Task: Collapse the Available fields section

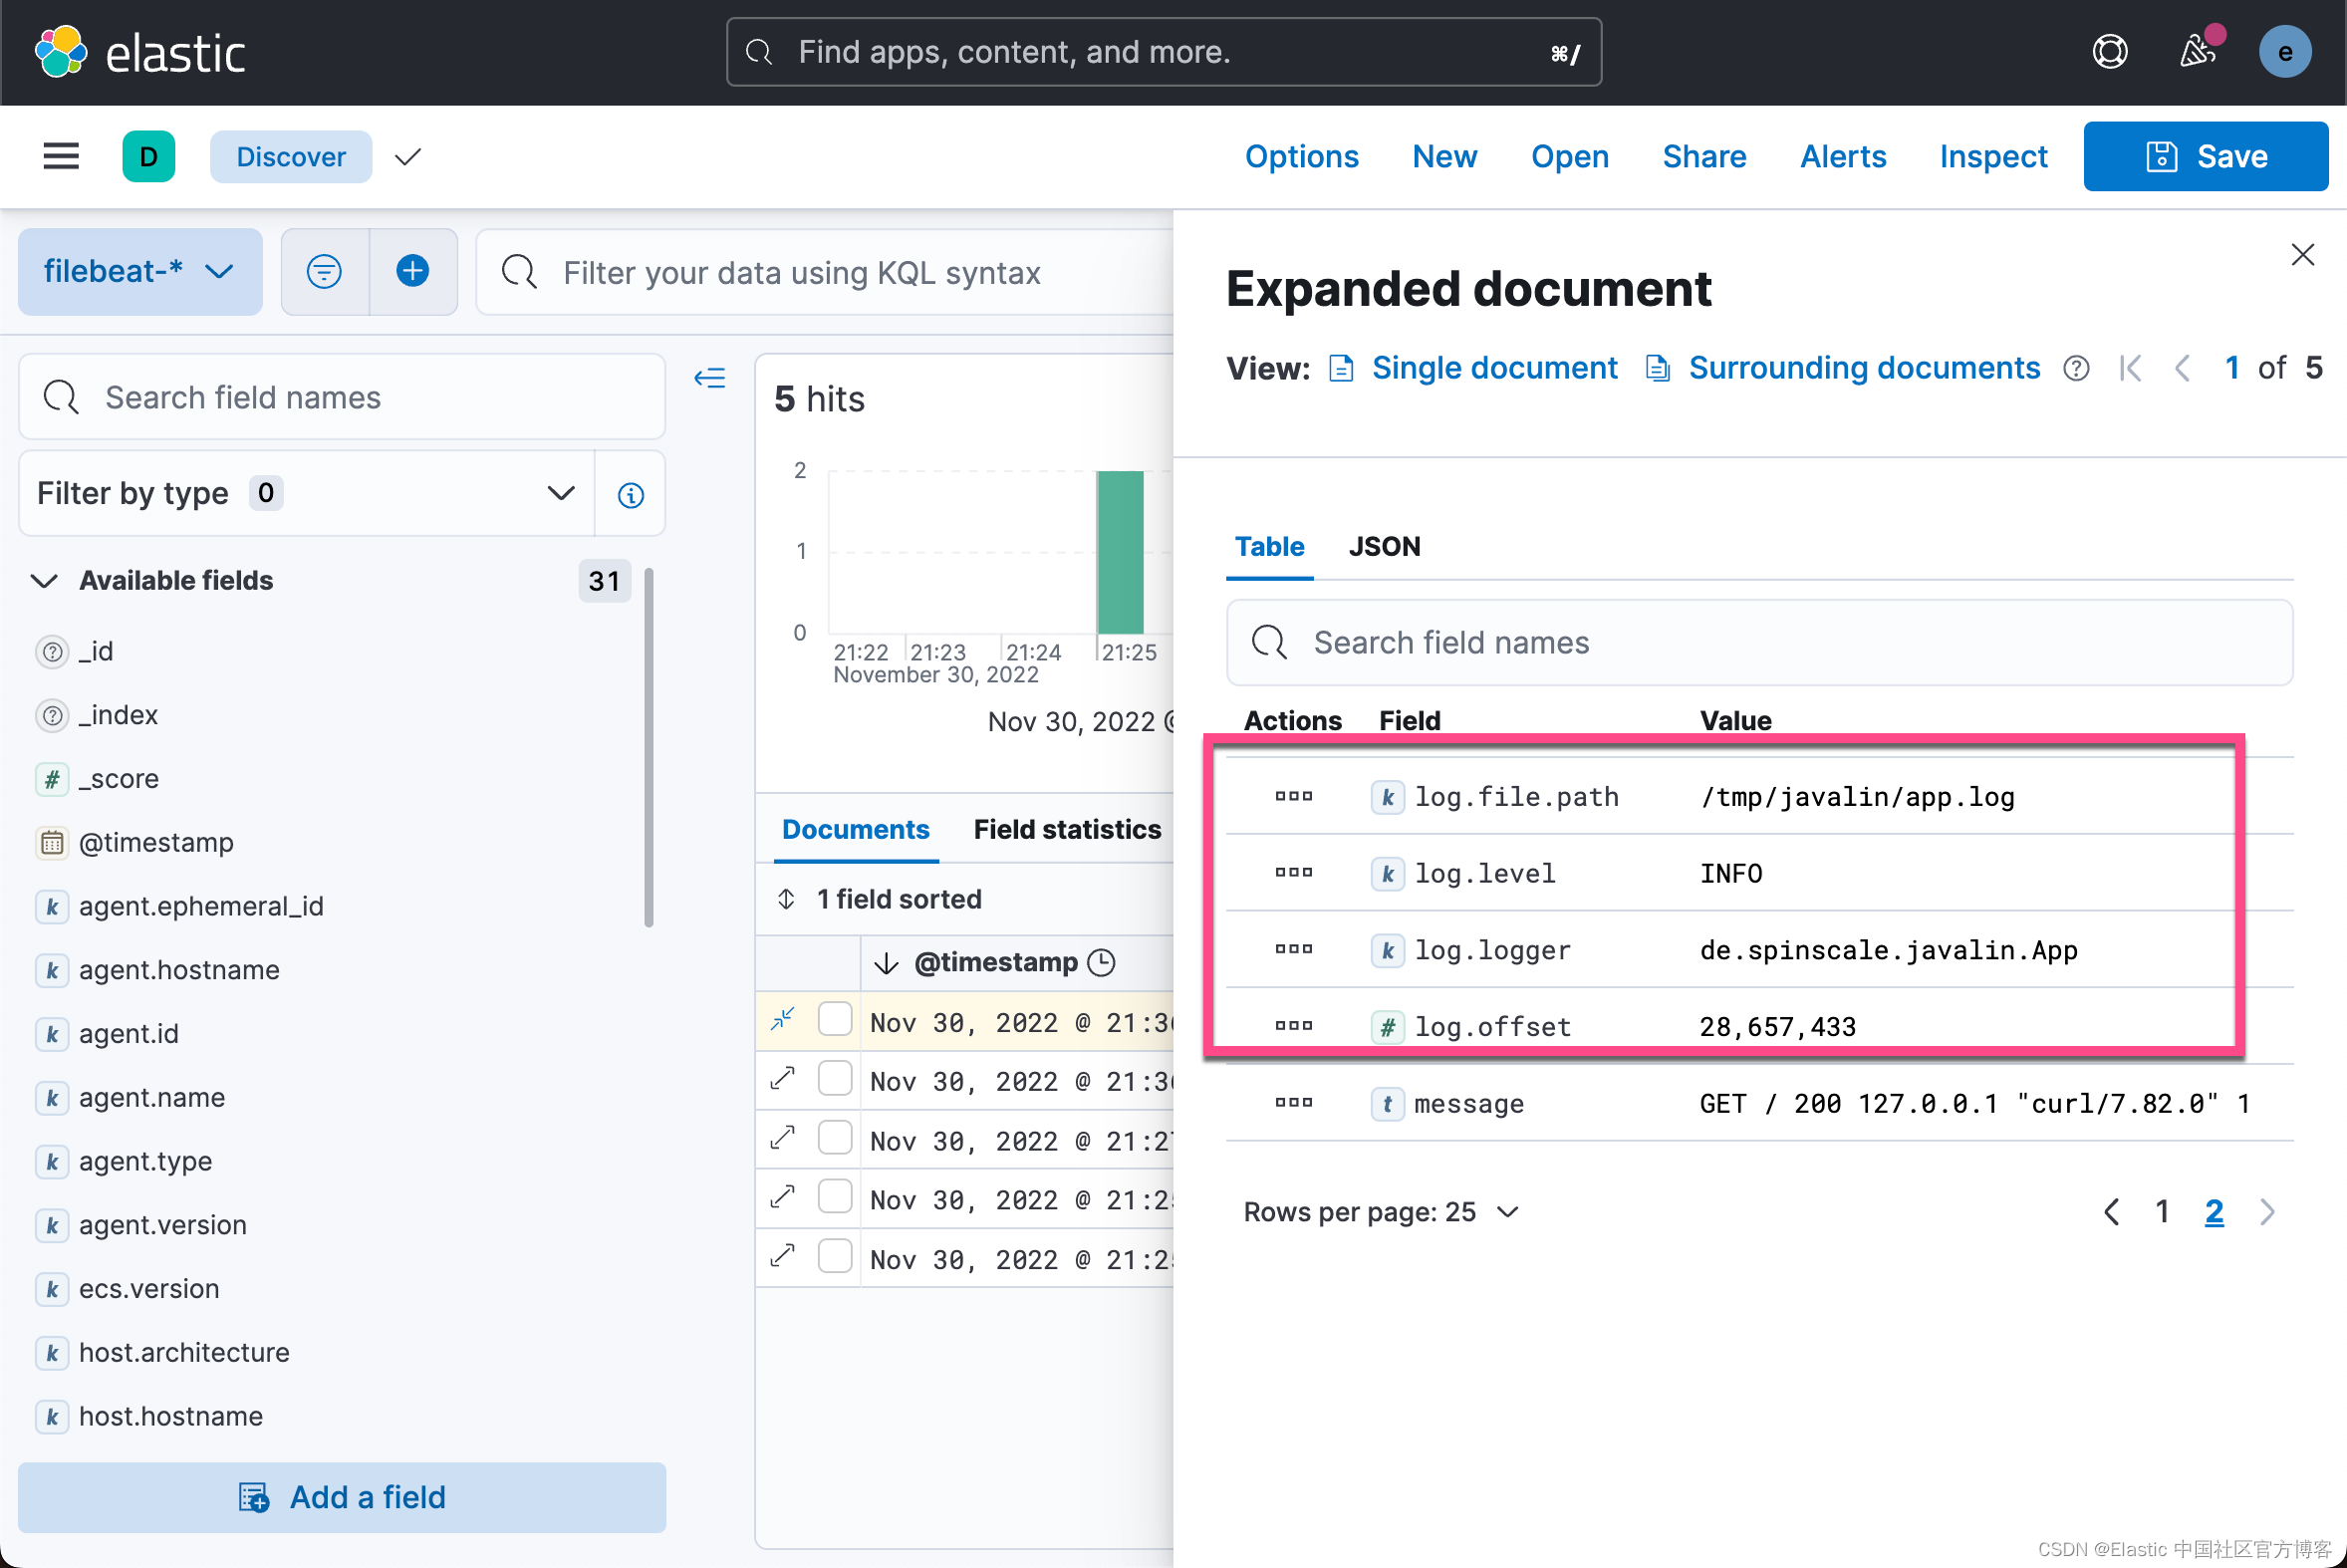Action: coord(44,581)
